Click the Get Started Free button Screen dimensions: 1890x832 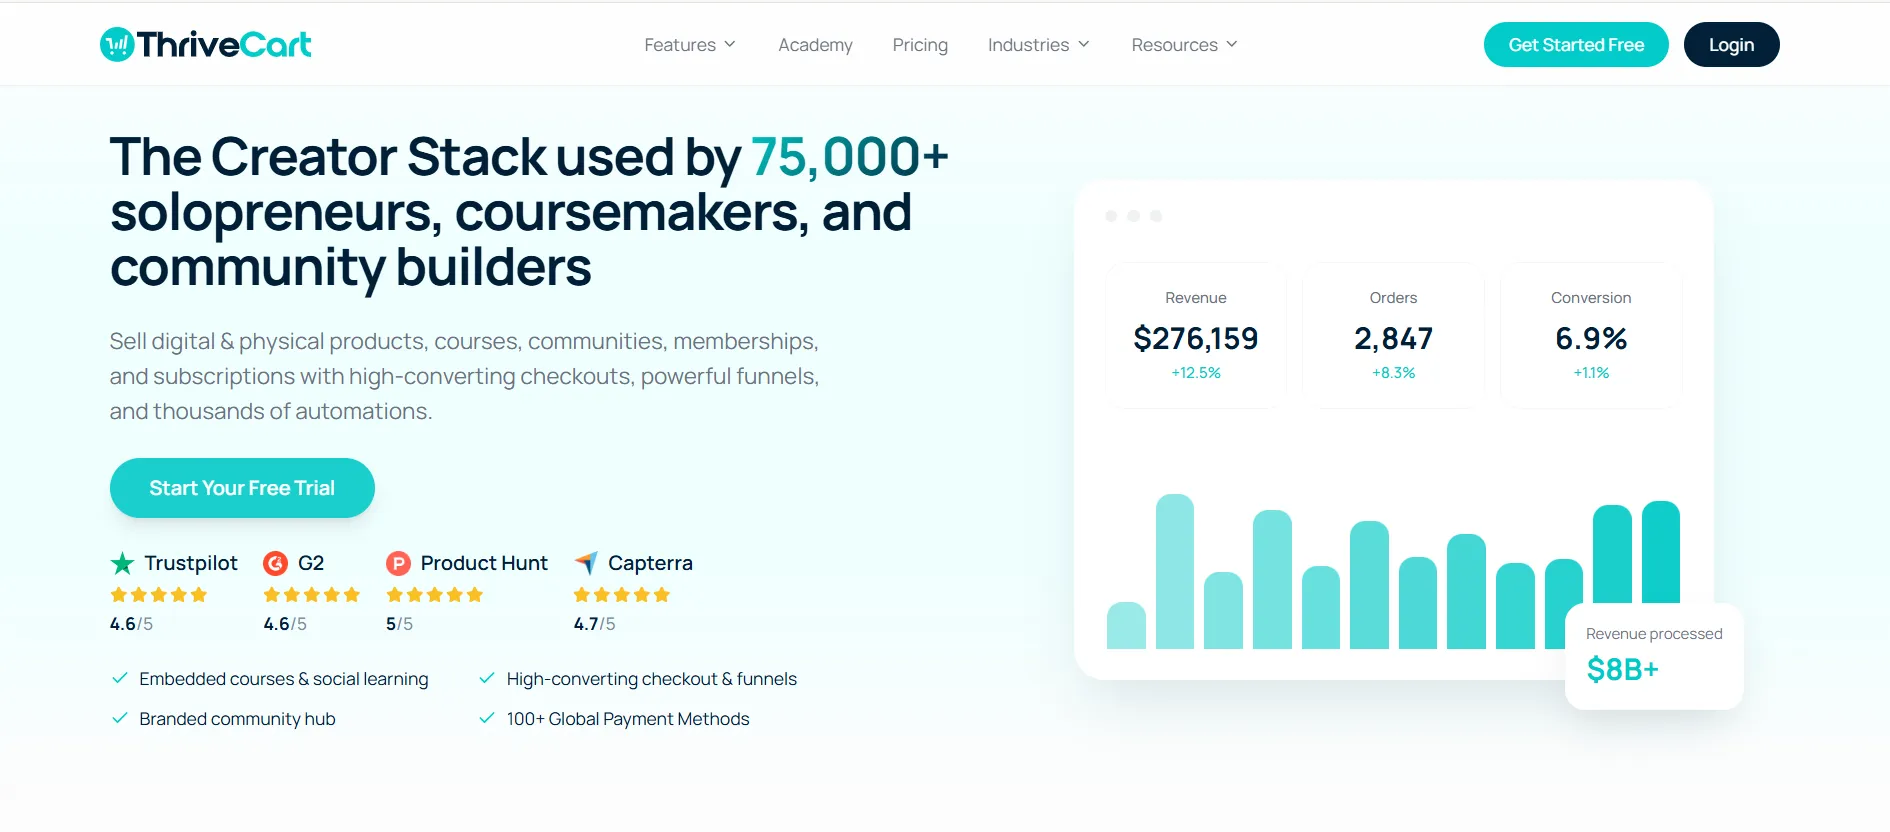coord(1576,45)
